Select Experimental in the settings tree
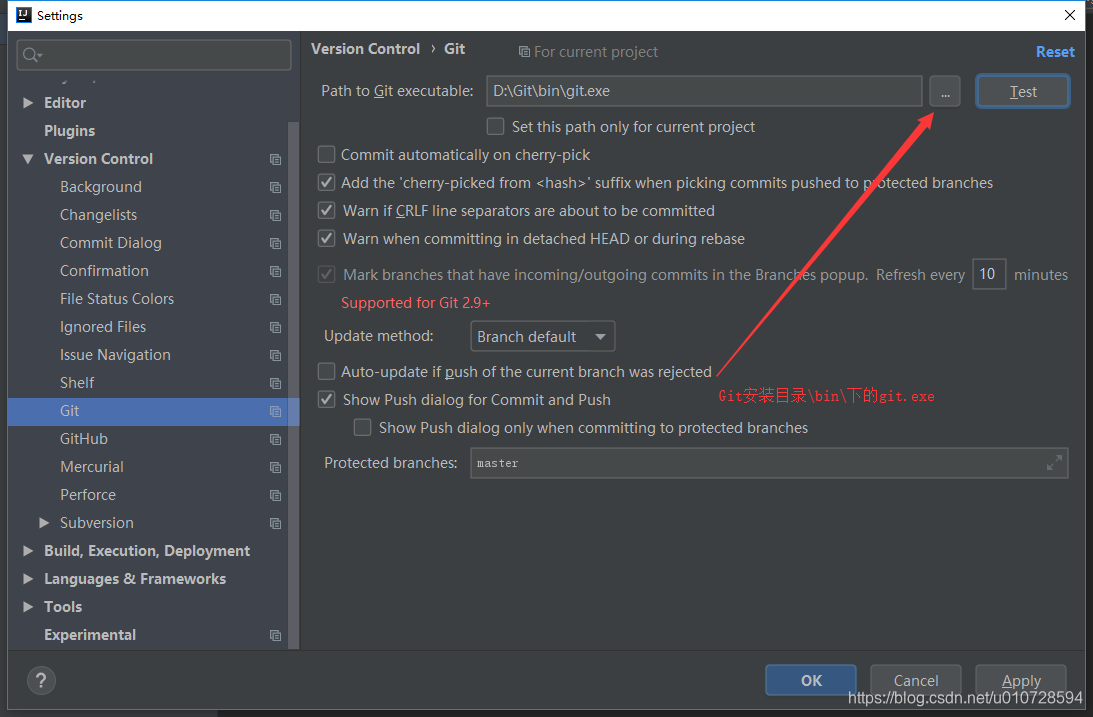 pos(90,635)
